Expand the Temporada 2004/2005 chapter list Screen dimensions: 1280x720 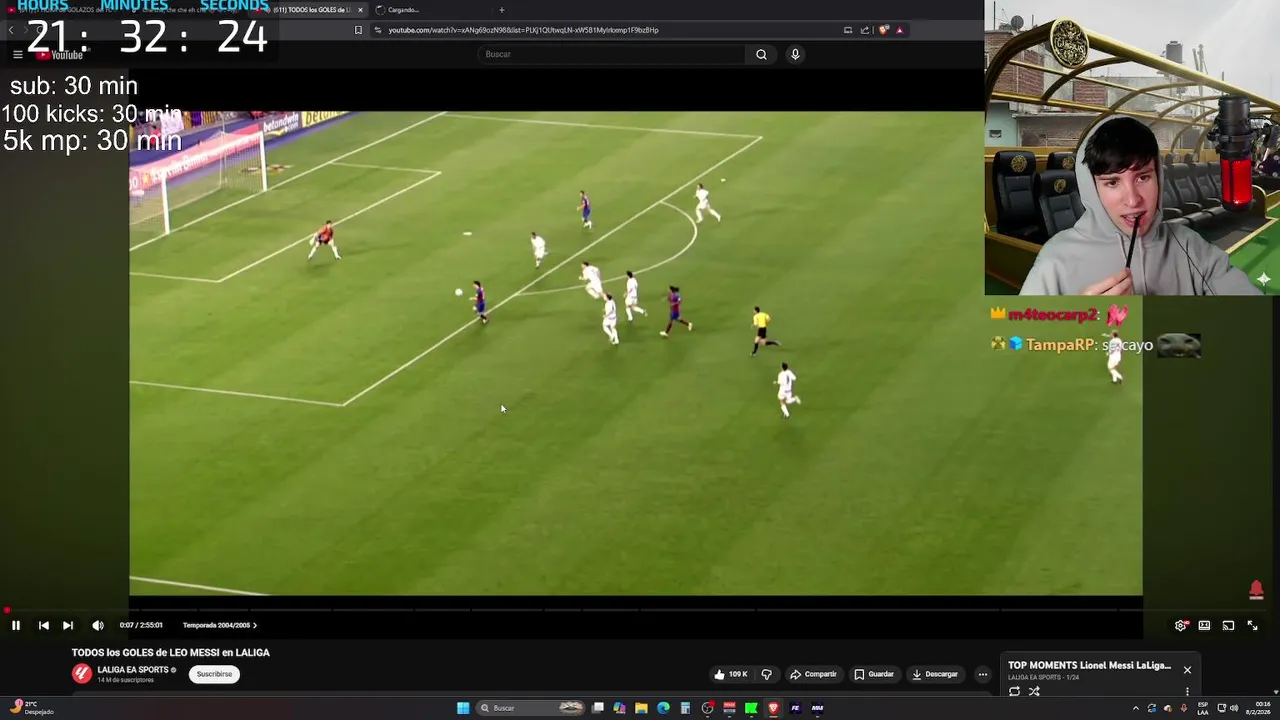[220, 625]
